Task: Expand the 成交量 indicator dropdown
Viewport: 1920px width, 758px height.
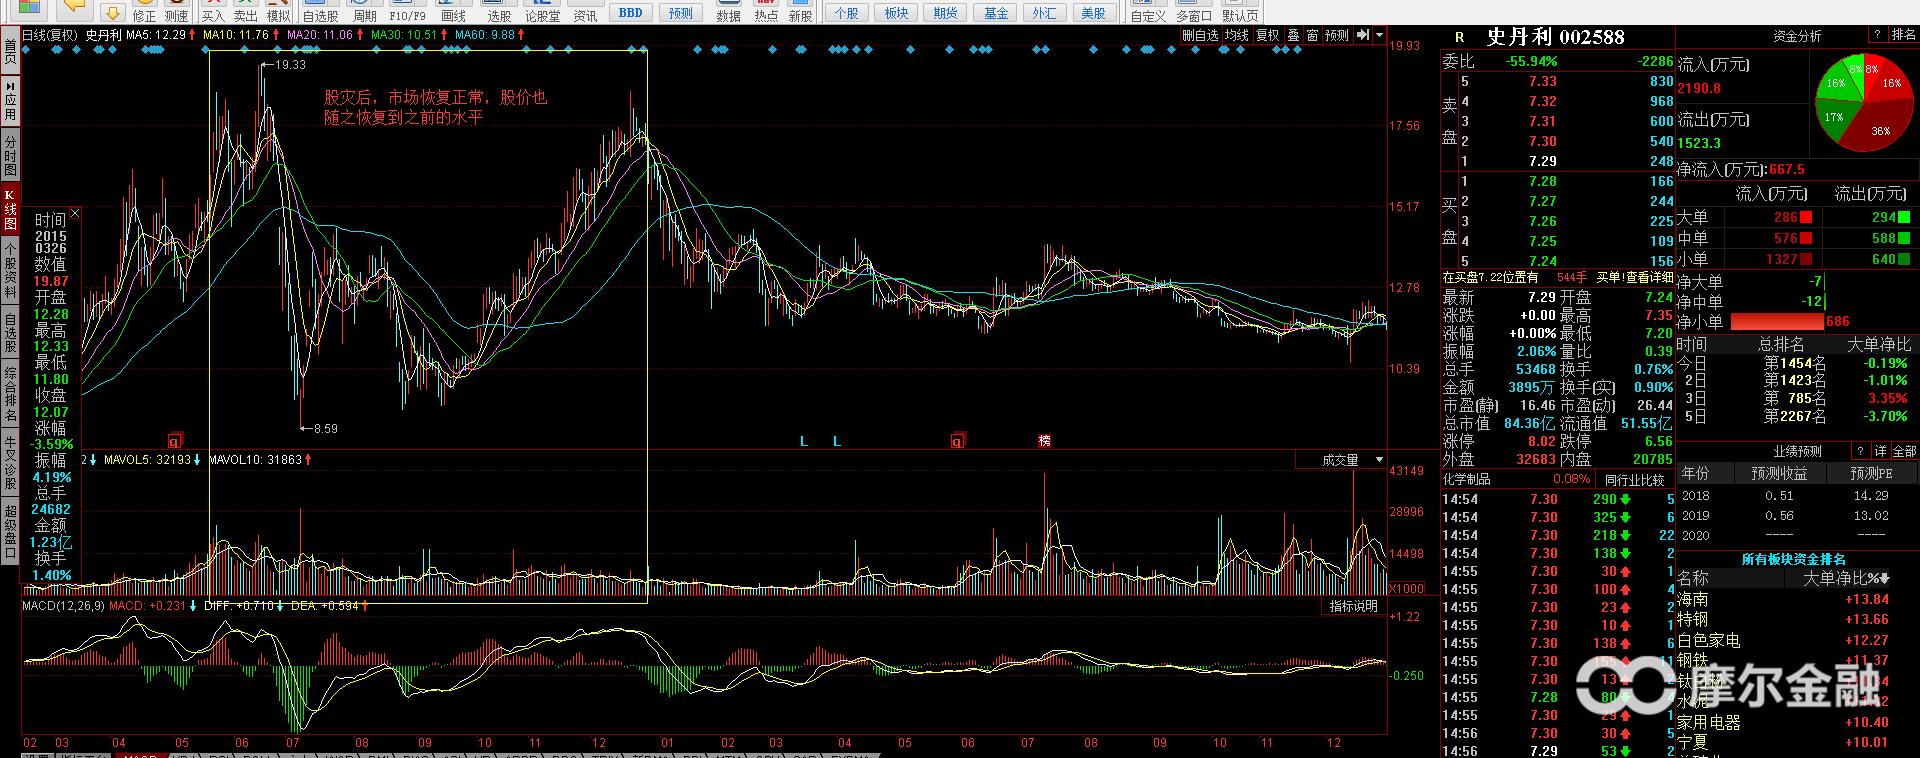Action: click(1379, 460)
